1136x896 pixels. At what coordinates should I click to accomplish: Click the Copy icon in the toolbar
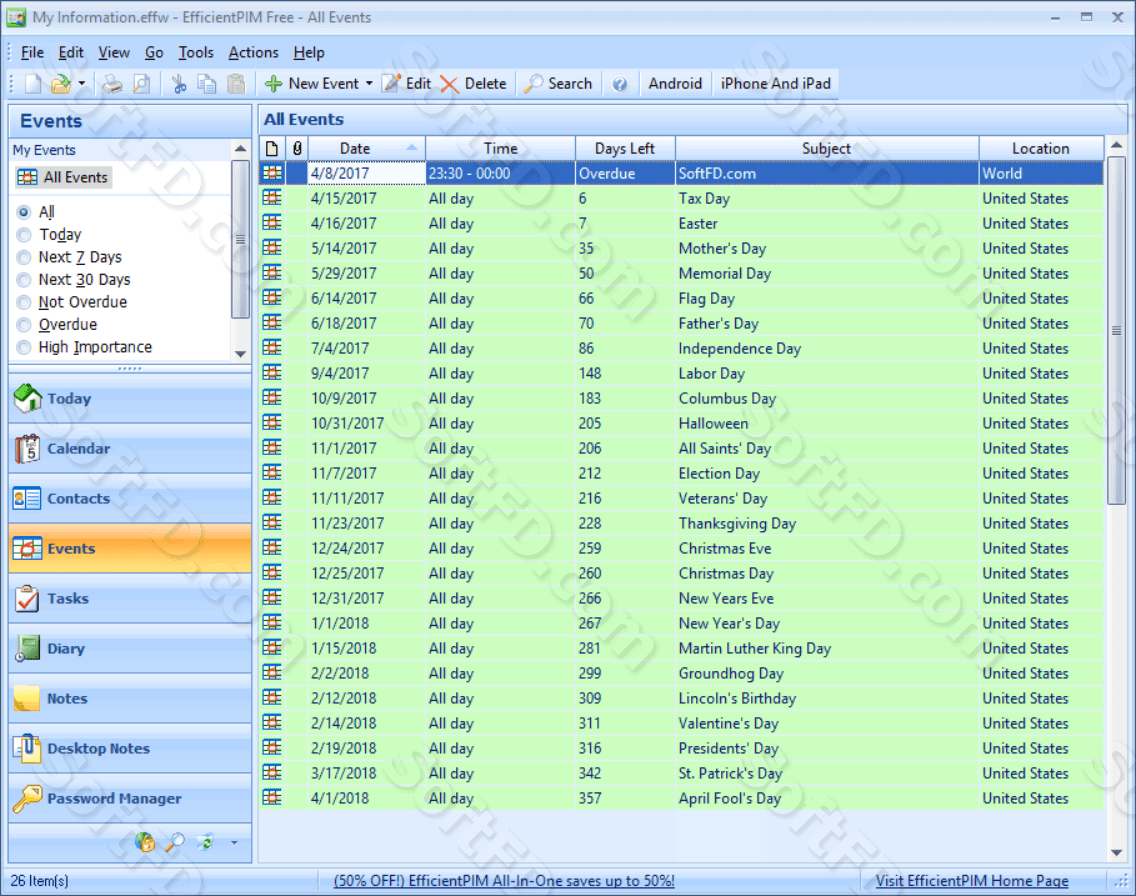tap(207, 84)
